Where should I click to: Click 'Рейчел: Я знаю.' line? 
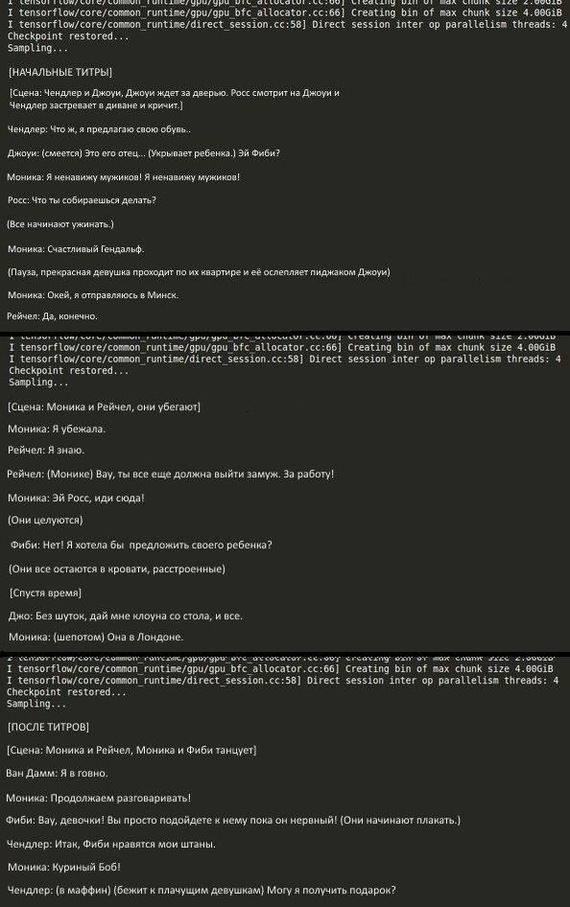click(x=46, y=450)
